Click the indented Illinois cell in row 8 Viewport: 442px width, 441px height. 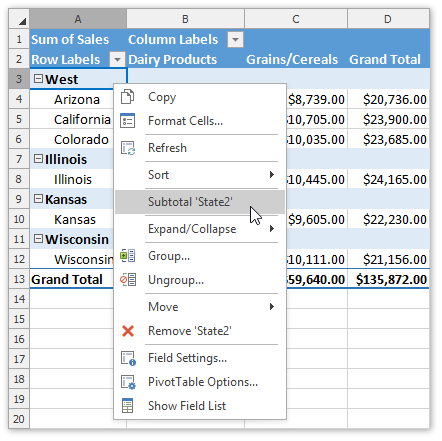click(x=72, y=179)
